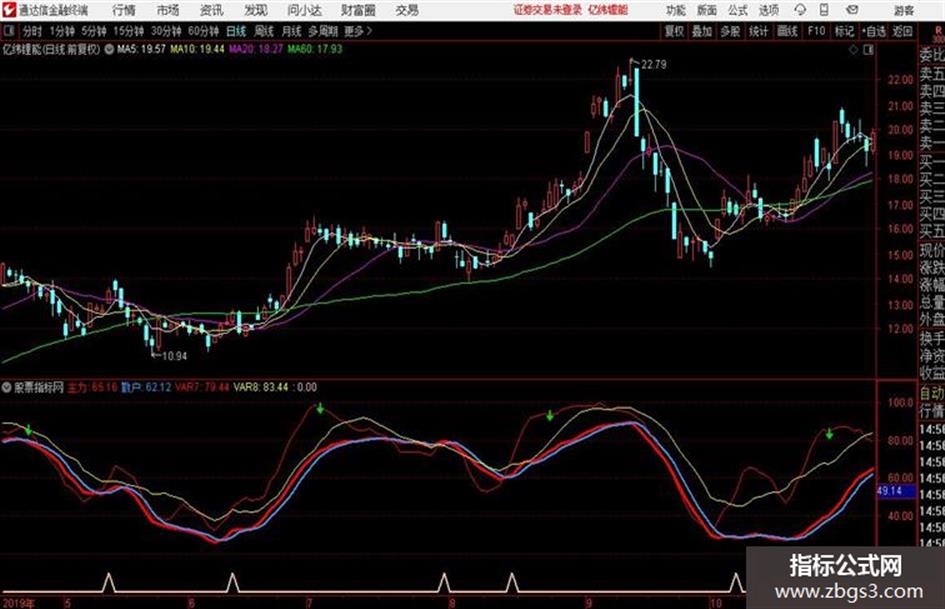Click the diamond icon above the price axis
The image size is (945, 609).
pos(853,50)
